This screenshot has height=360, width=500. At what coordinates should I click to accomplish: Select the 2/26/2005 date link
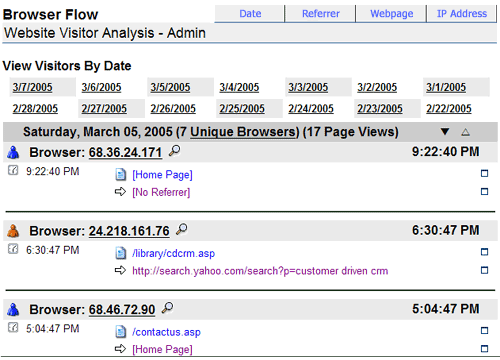click(x=173, y=109)
